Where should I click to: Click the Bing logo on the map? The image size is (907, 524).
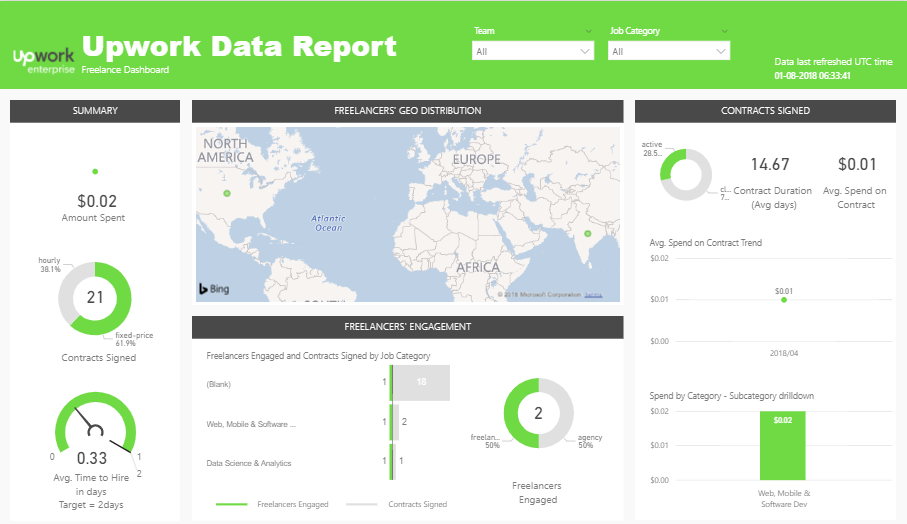tap(214, 289)
